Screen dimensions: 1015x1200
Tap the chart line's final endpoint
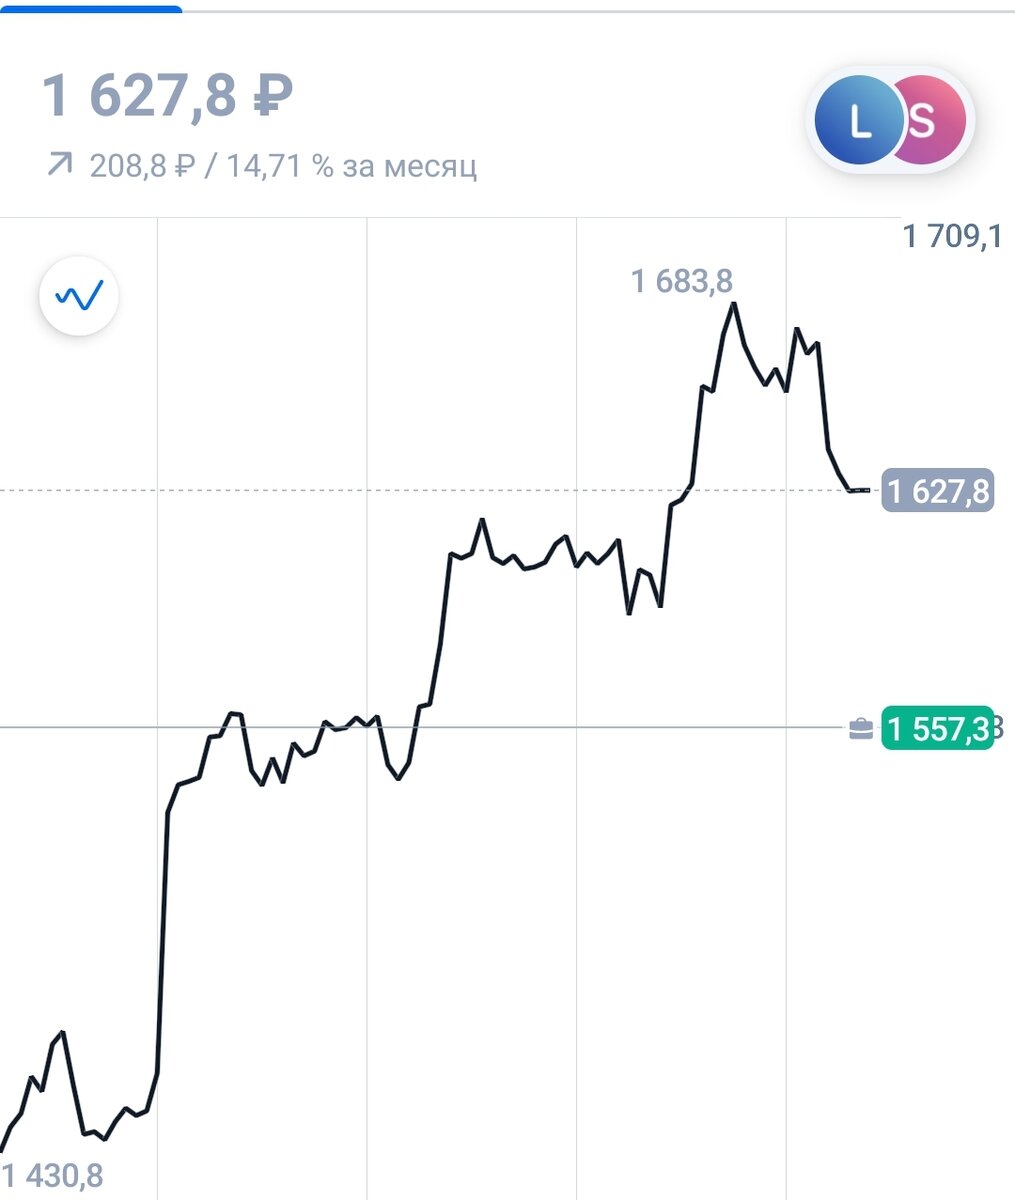point(868,490)
